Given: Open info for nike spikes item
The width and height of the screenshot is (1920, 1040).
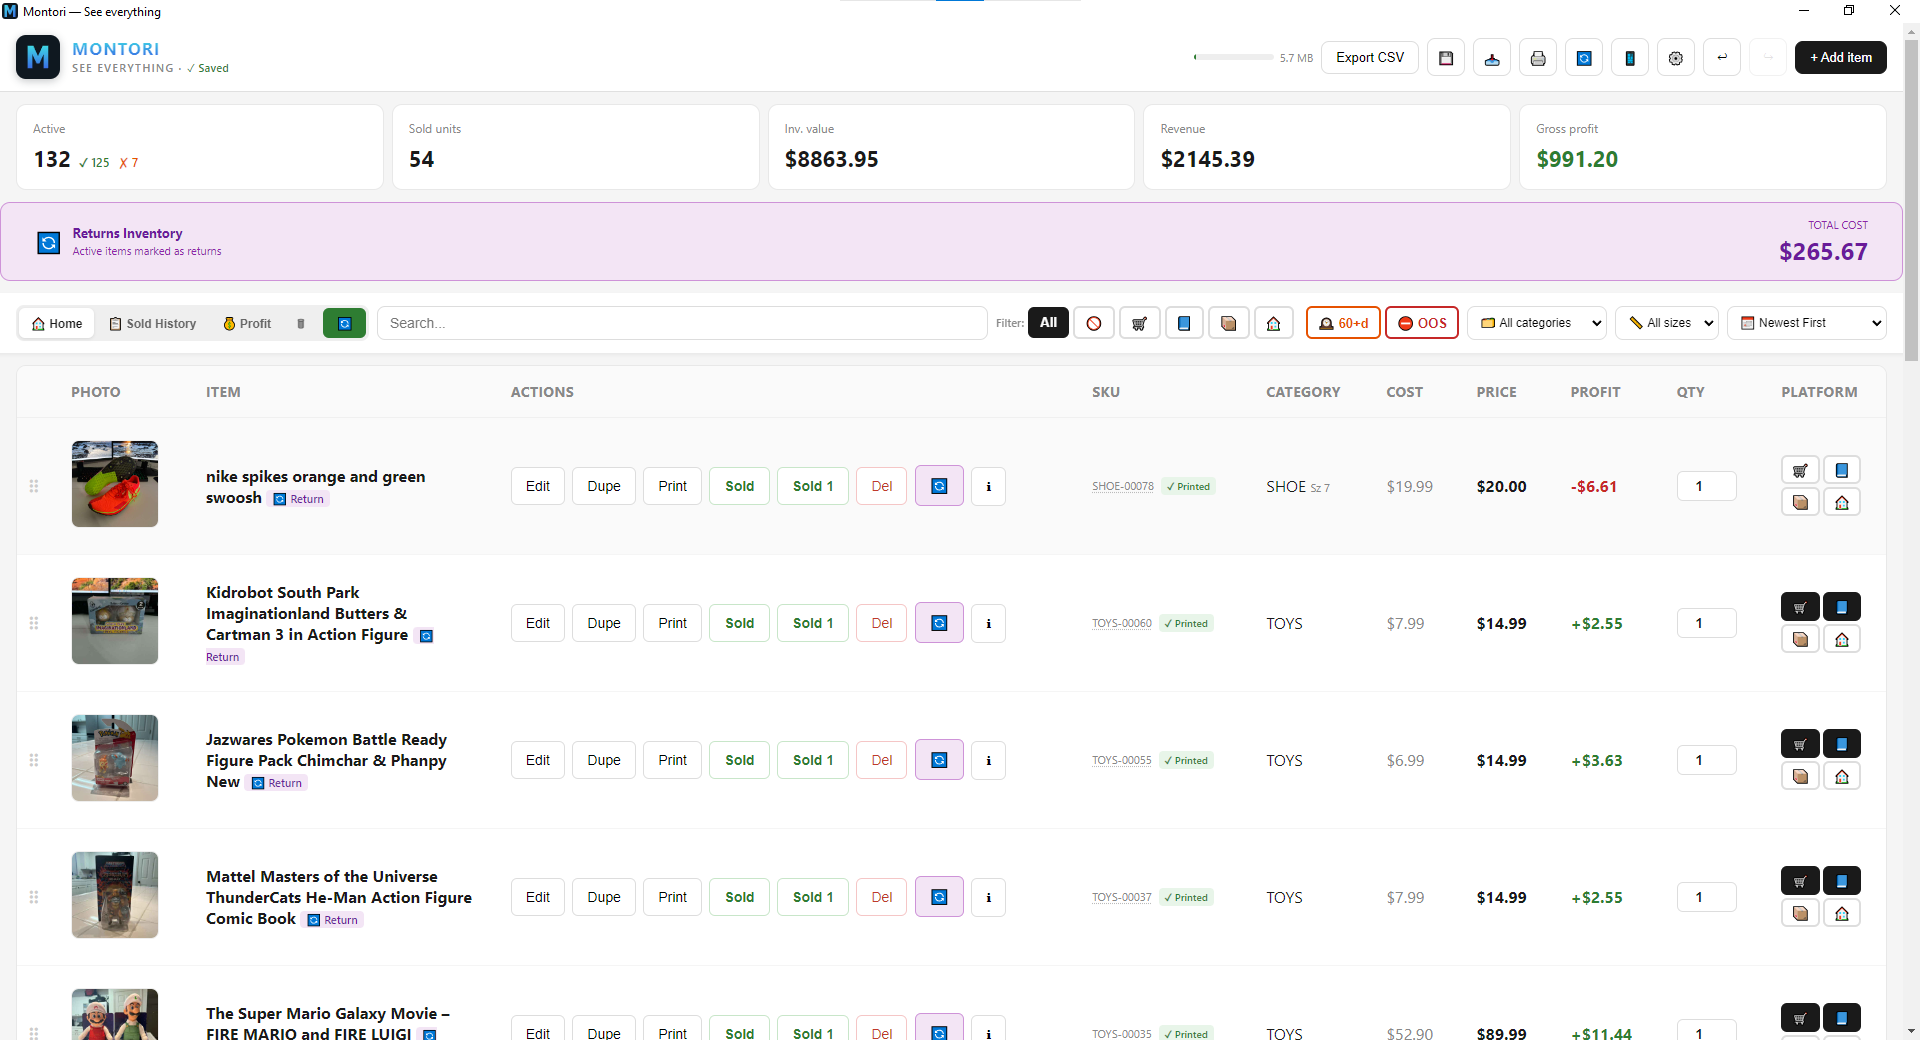Looking at the screenshot, I should coord(989,487).
